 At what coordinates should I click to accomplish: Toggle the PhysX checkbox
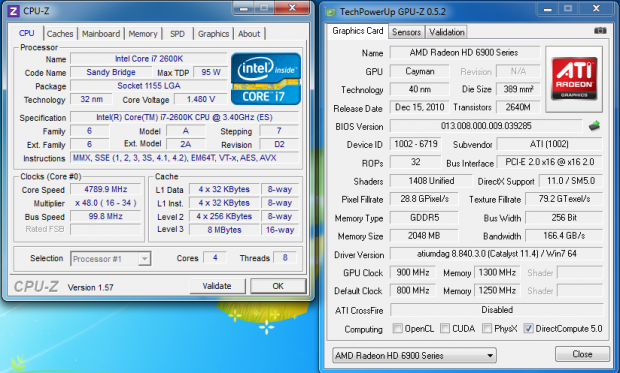coord(487,328)
